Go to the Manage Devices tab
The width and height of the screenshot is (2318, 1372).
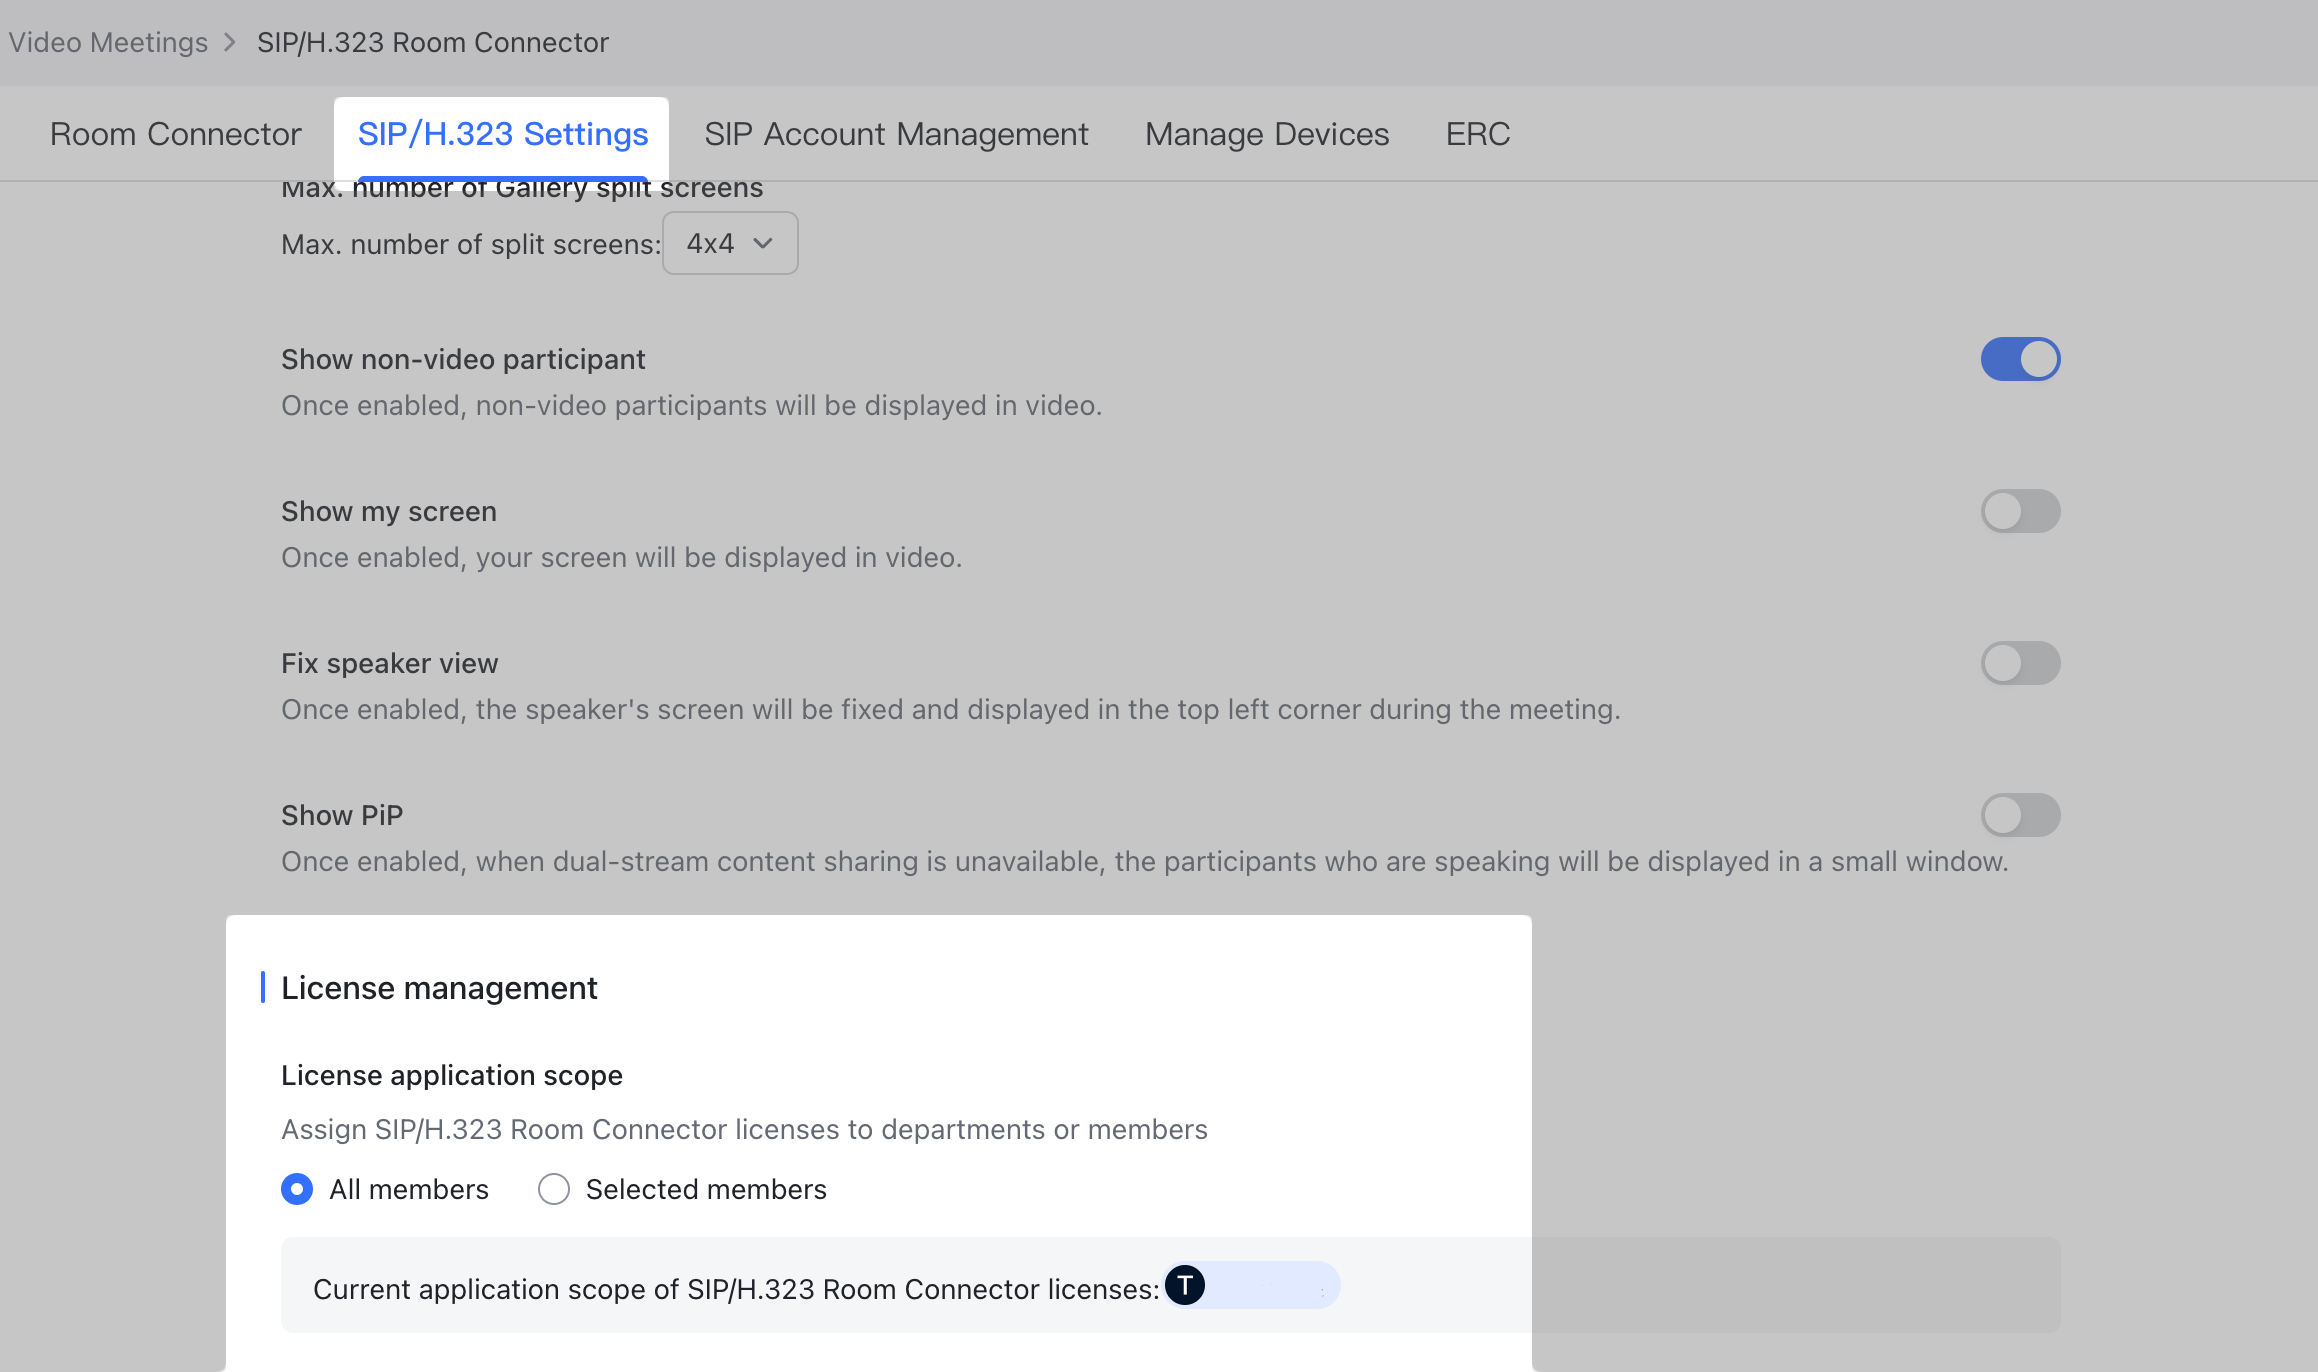point(1266,133)
